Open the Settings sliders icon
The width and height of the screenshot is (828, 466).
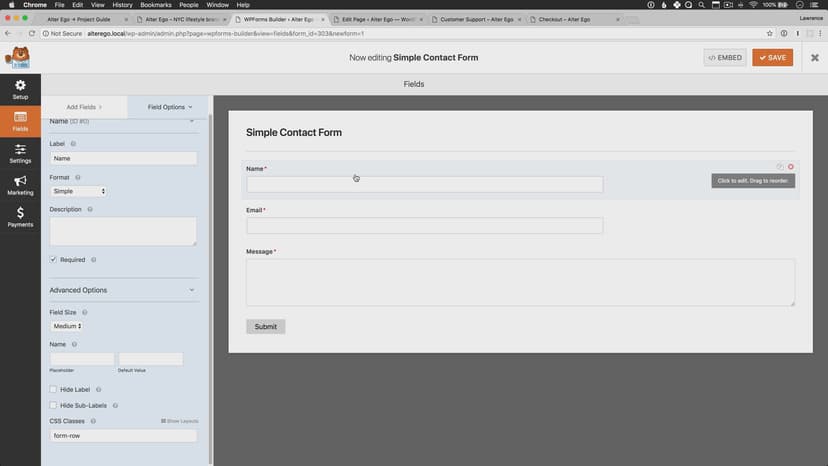[x=20, y=153]
